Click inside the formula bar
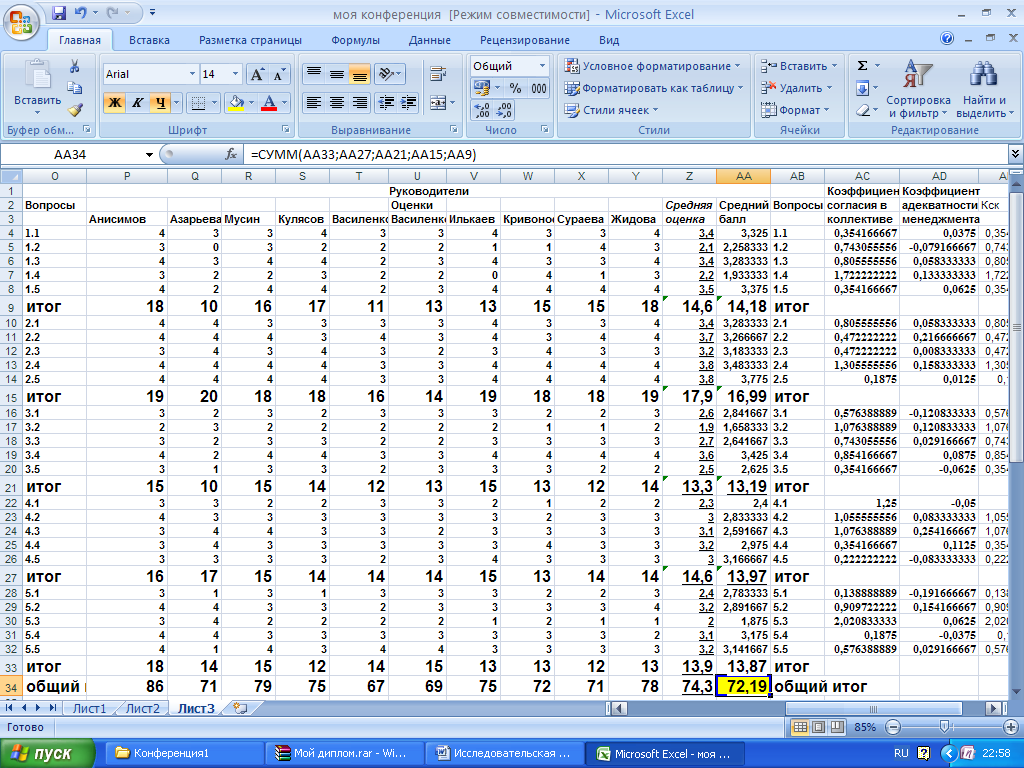This screenshot has height=768, width=1024. (626, 155)
